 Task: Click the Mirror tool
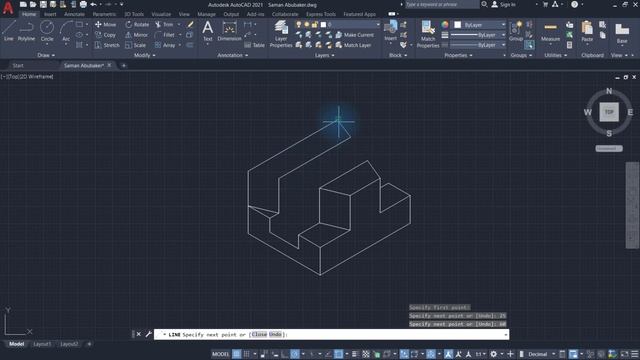137,35
